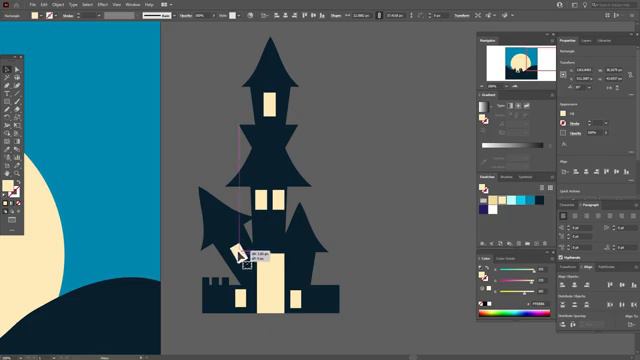Open the Object menu
Image resolution: width=640 pixels, height=360 pixels.
click(x=58, y=5)
